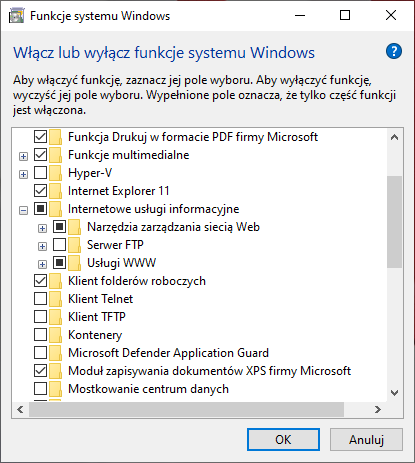This screenshot has height=463, width=415.
Task: Click the Internet Explorer 11 folder icon
Action: (x=55, y=191)
